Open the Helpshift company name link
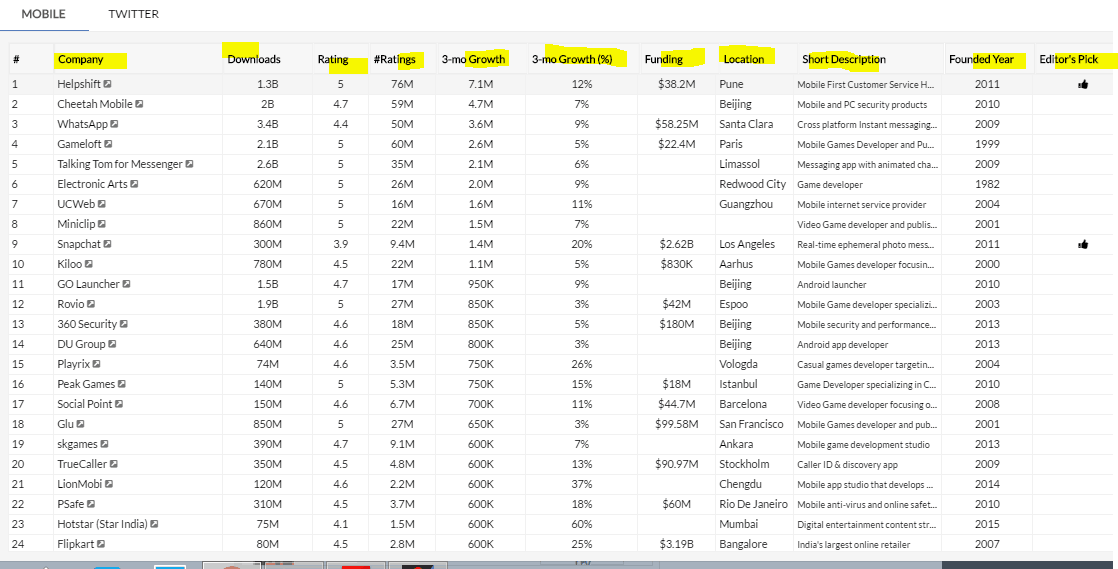The height and width of the screenshot is (569, 1118). click(79, 84)
